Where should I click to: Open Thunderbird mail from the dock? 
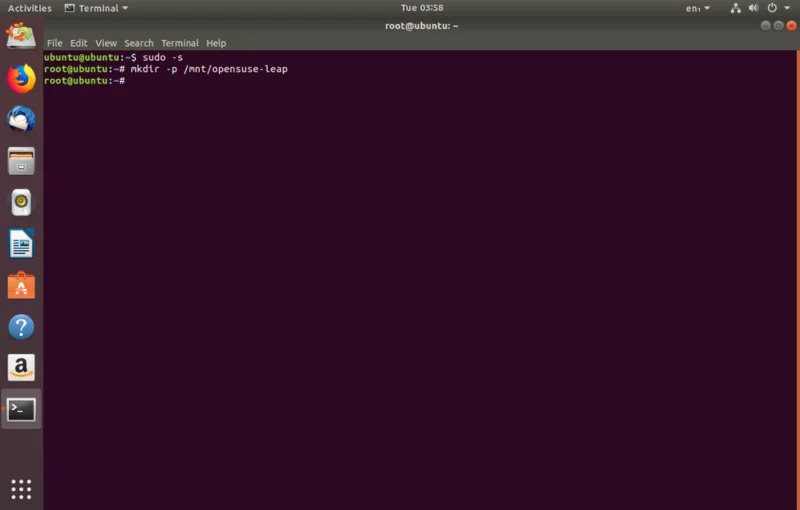pos(21,120)
